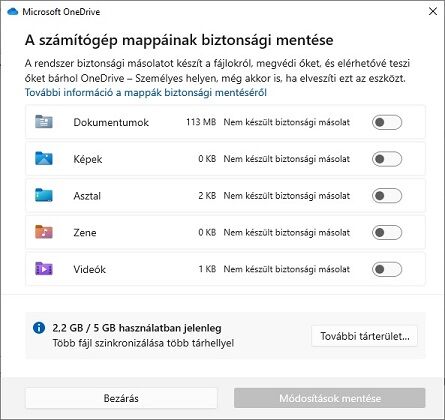Click the 2,2 GB / 5 GB storage text

(x=137, y=328)
